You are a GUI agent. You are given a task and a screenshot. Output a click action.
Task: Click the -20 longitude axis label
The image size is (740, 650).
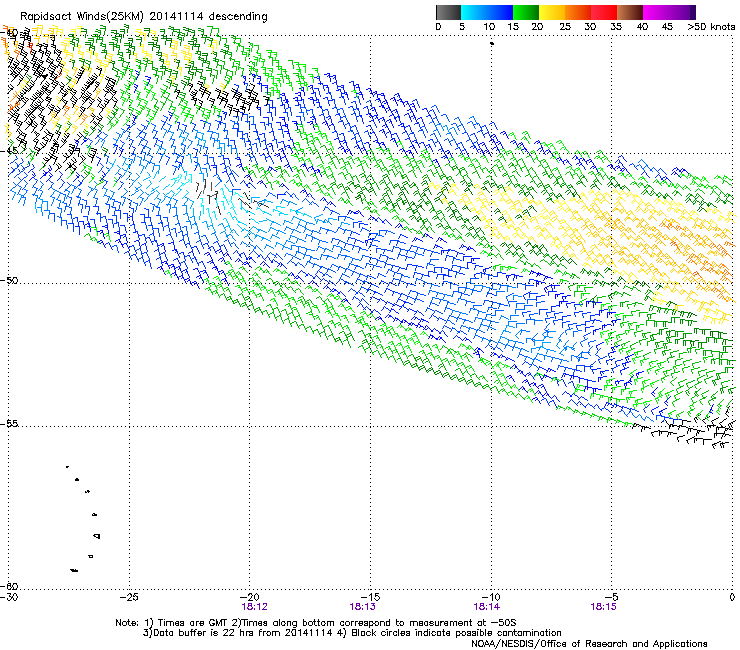click(250, 597)
